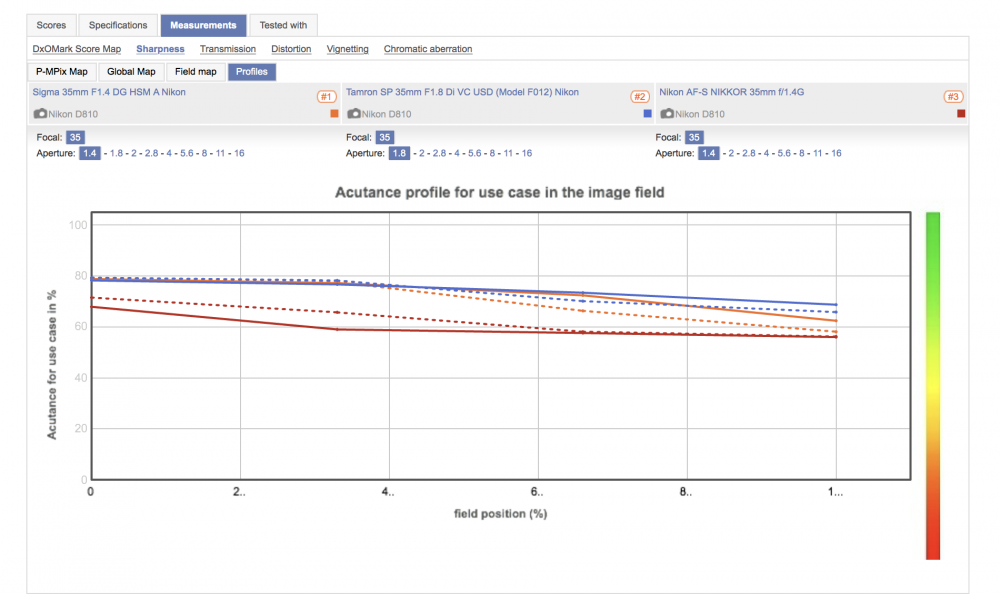Switch to Field map view
Screen dimensions: 1000x594
click(x=196, y=71)
